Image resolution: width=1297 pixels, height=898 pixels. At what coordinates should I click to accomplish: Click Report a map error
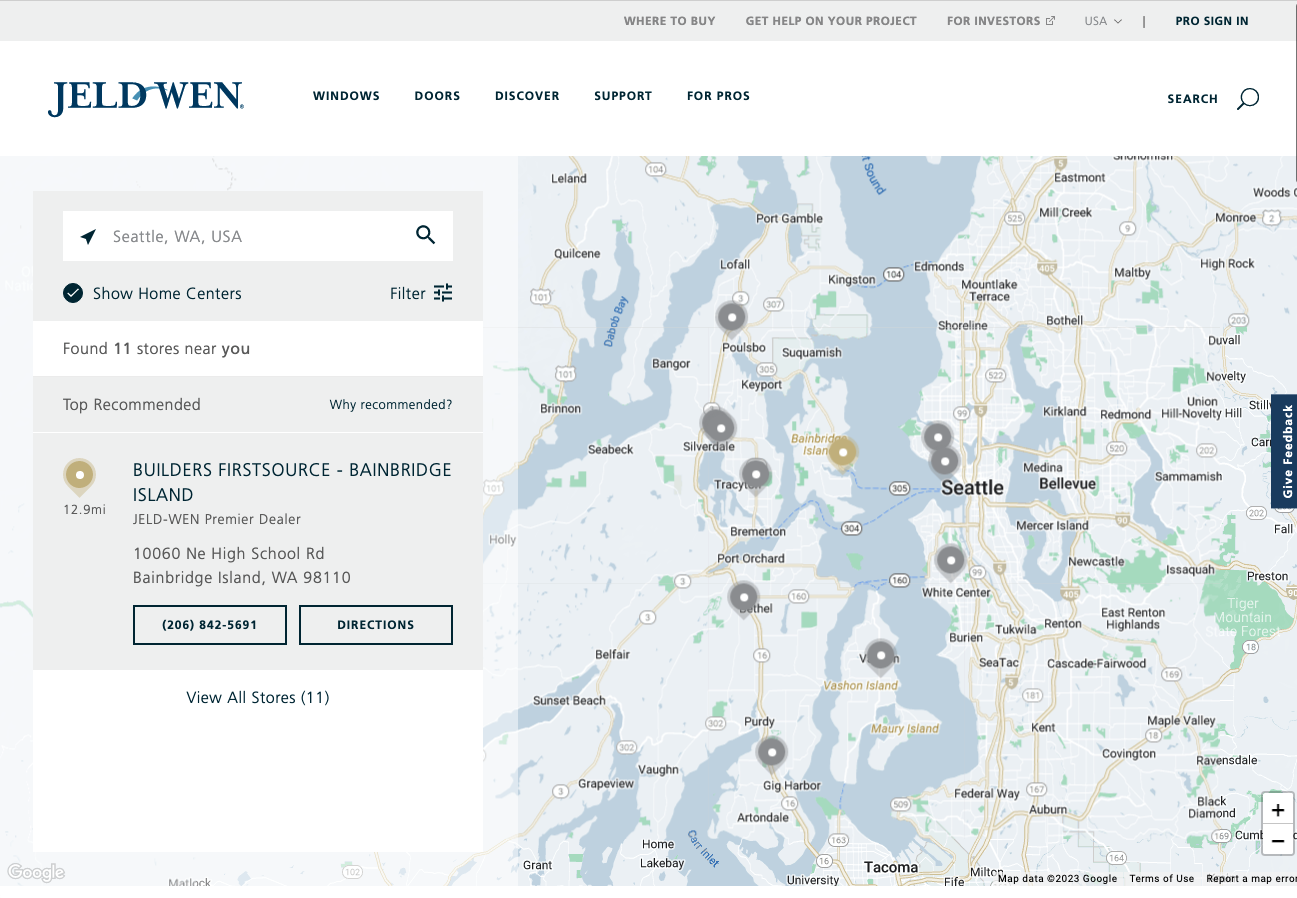1251,879
